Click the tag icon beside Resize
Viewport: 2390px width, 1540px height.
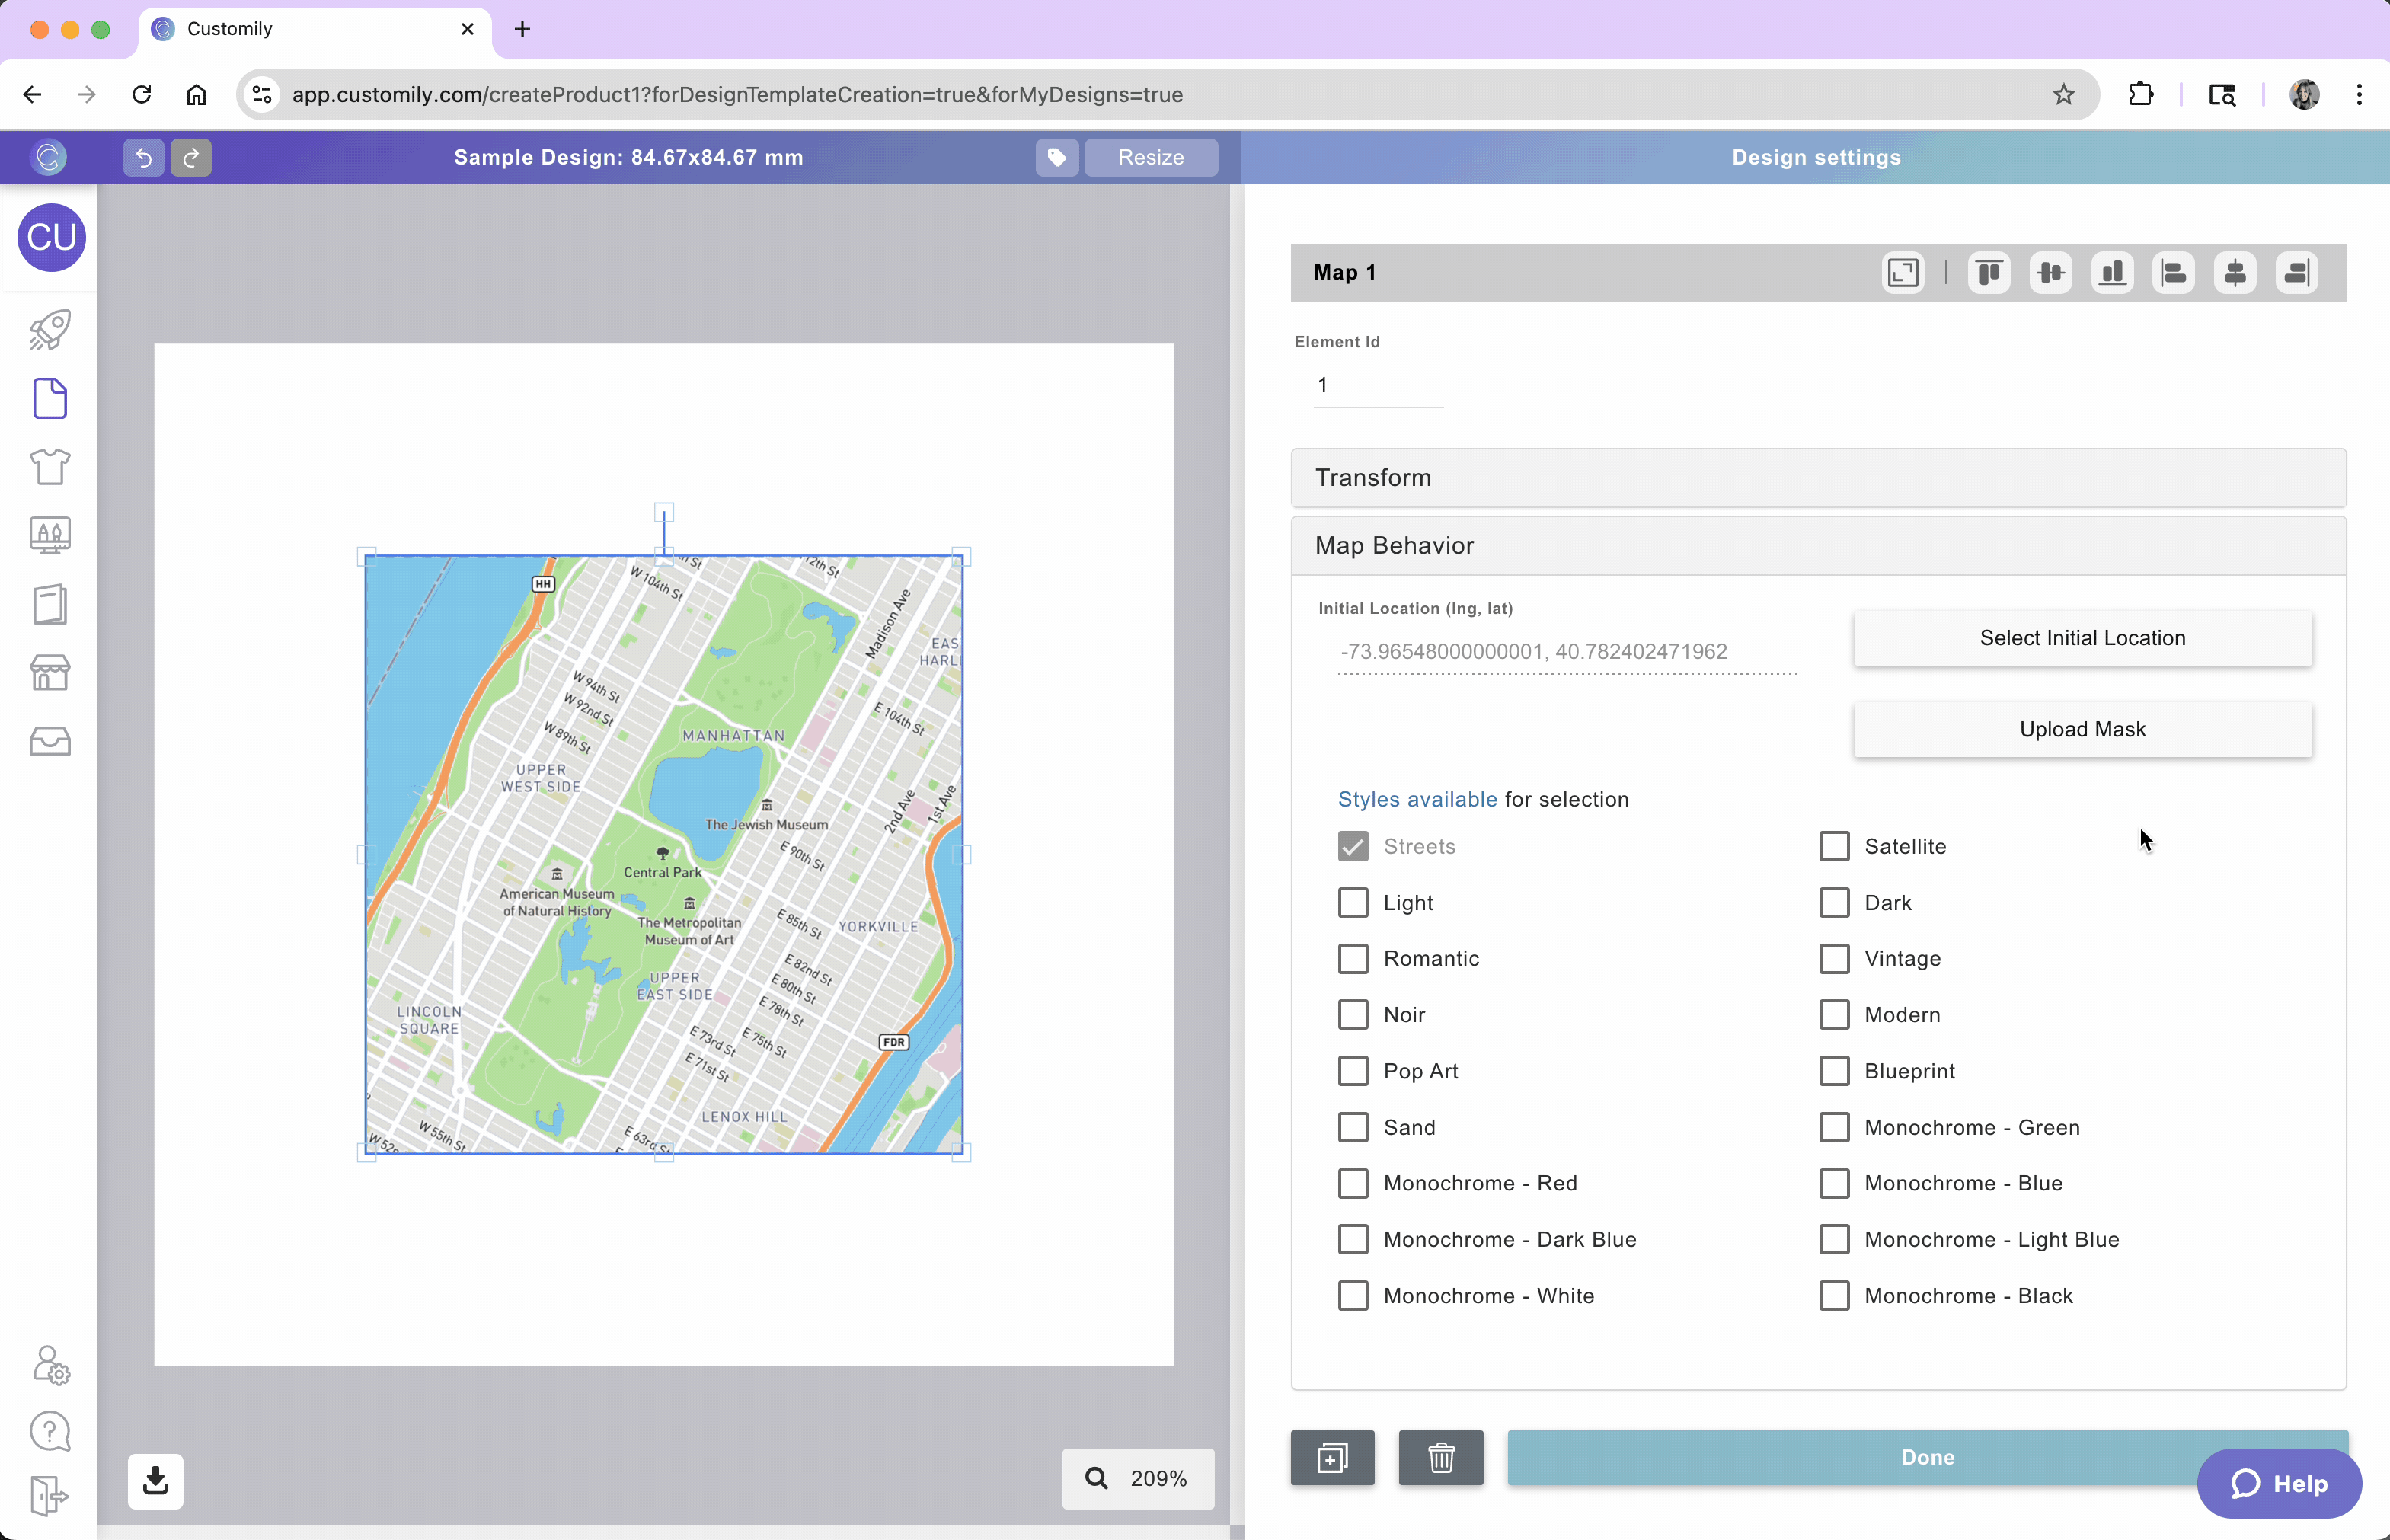tap(1056, 157)
